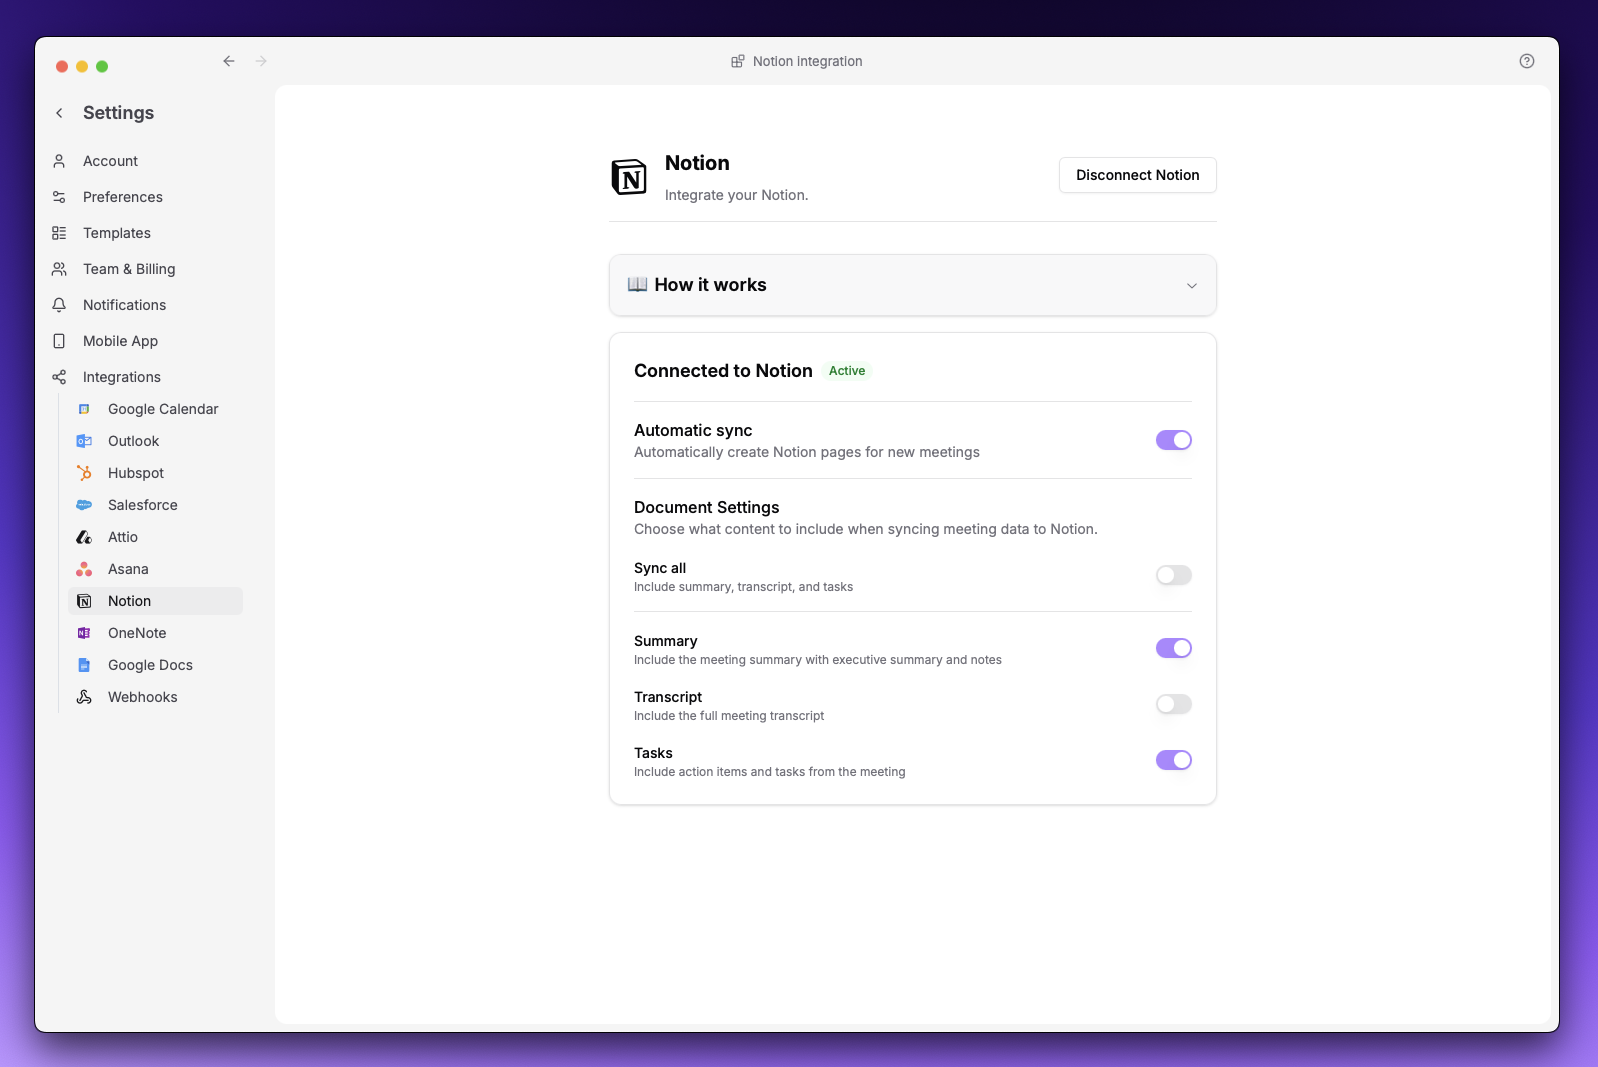The height and width of the screenshot is (1067, 1598).
Task: Click 'Automatically create Notion pages' description
Action: point(807,452)
